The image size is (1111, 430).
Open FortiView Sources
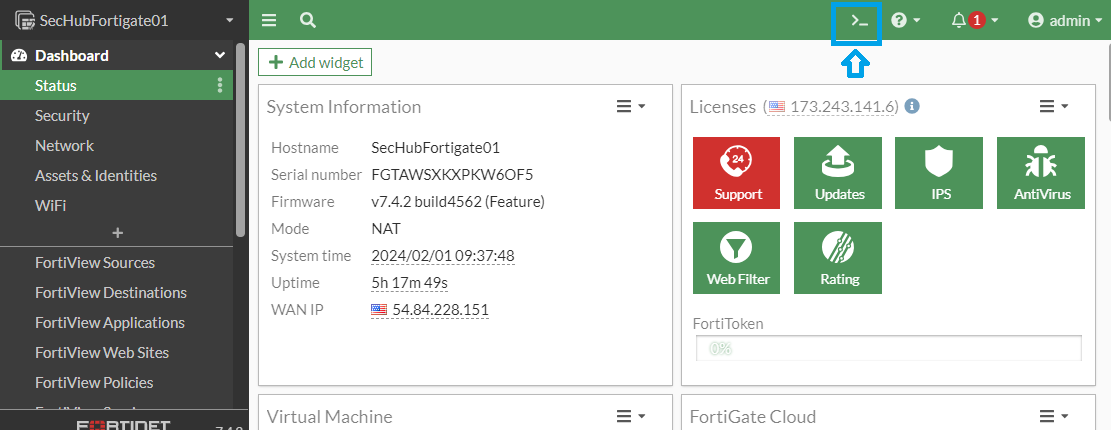(x=95, y=263)
